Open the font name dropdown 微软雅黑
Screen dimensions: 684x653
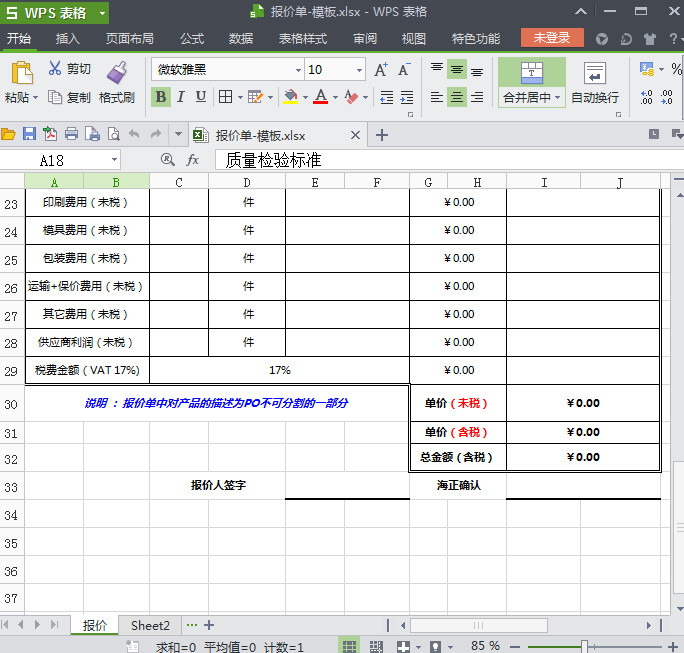(x=298, y=70)
